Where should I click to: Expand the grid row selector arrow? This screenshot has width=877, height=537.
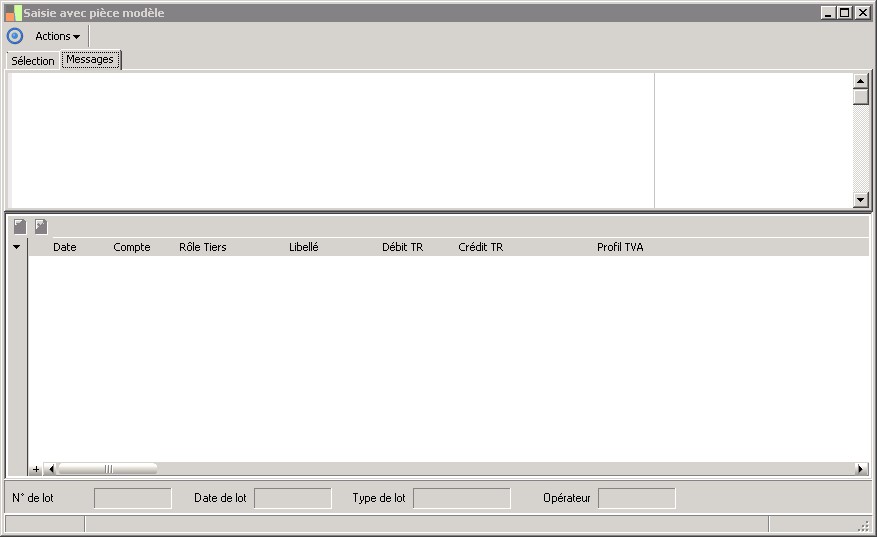[17, 247]
